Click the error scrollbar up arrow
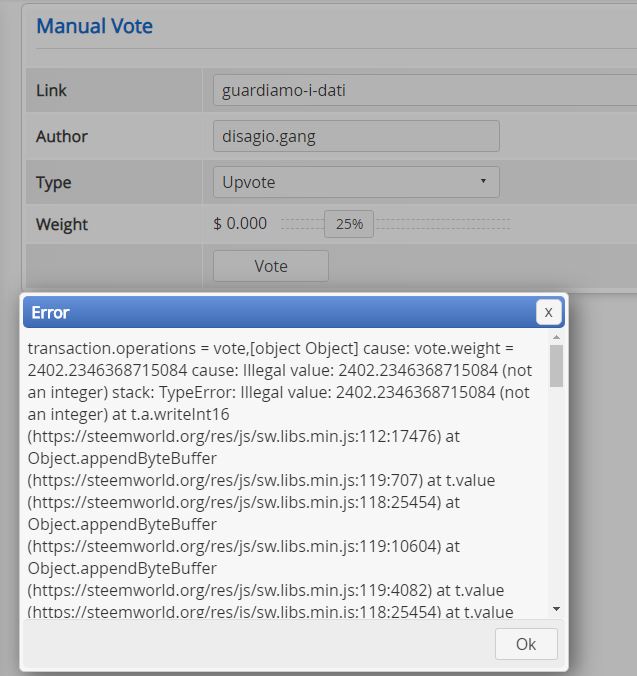The width and height of the screenshot is (637, 676). pyautogui.click(x=556, y=337)
